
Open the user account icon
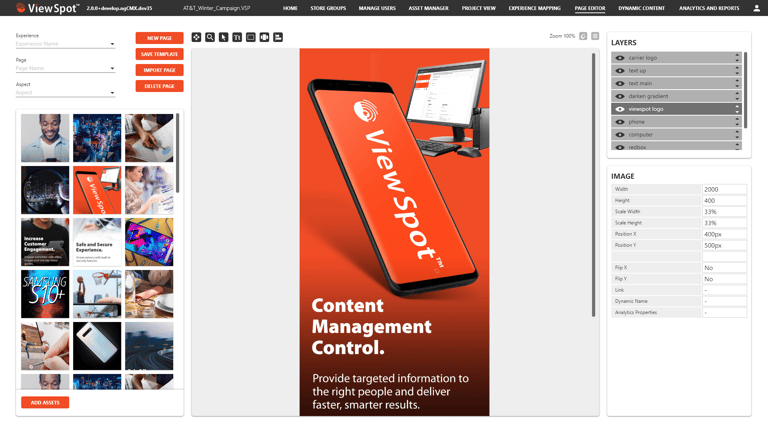coord(757,8)
